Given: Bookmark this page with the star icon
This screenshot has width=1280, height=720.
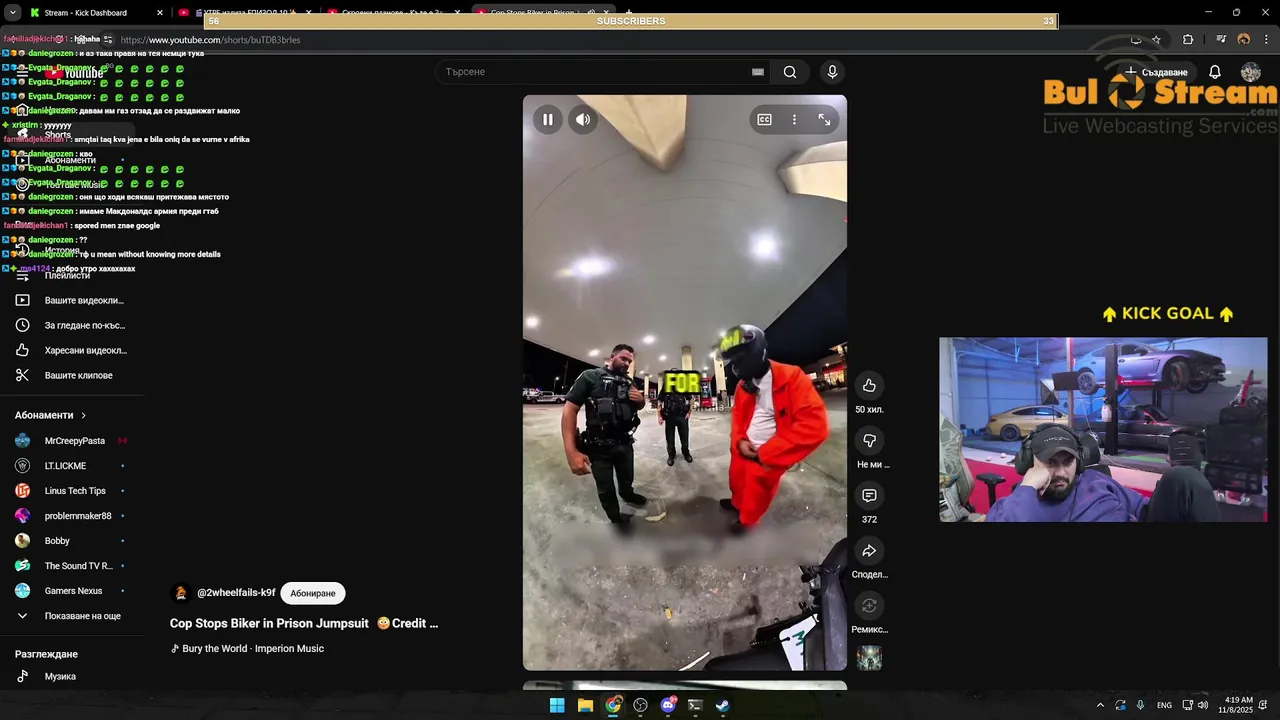Looking at the screenshot, I should click(x=1157, y=40).
